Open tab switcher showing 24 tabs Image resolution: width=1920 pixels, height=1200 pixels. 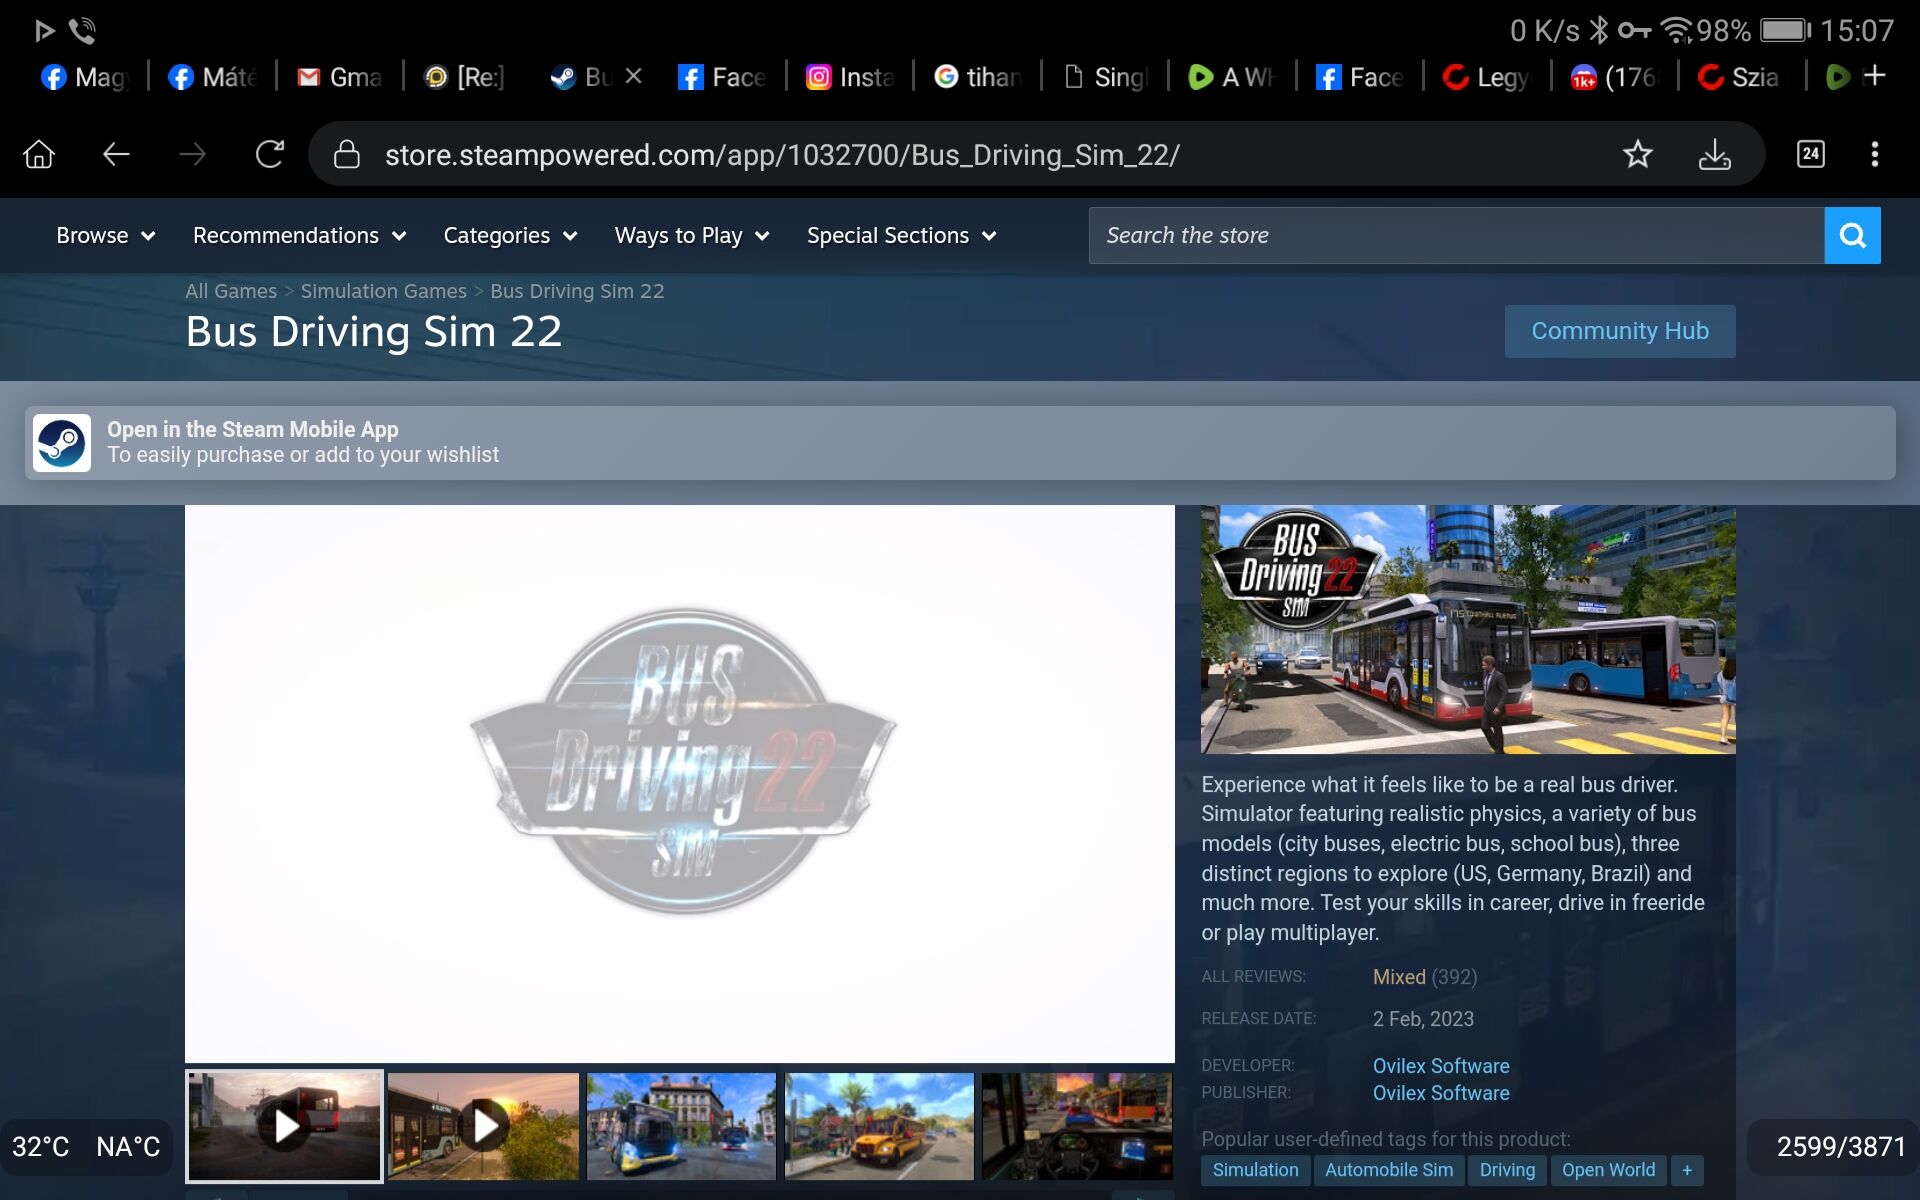(1810, 154)
